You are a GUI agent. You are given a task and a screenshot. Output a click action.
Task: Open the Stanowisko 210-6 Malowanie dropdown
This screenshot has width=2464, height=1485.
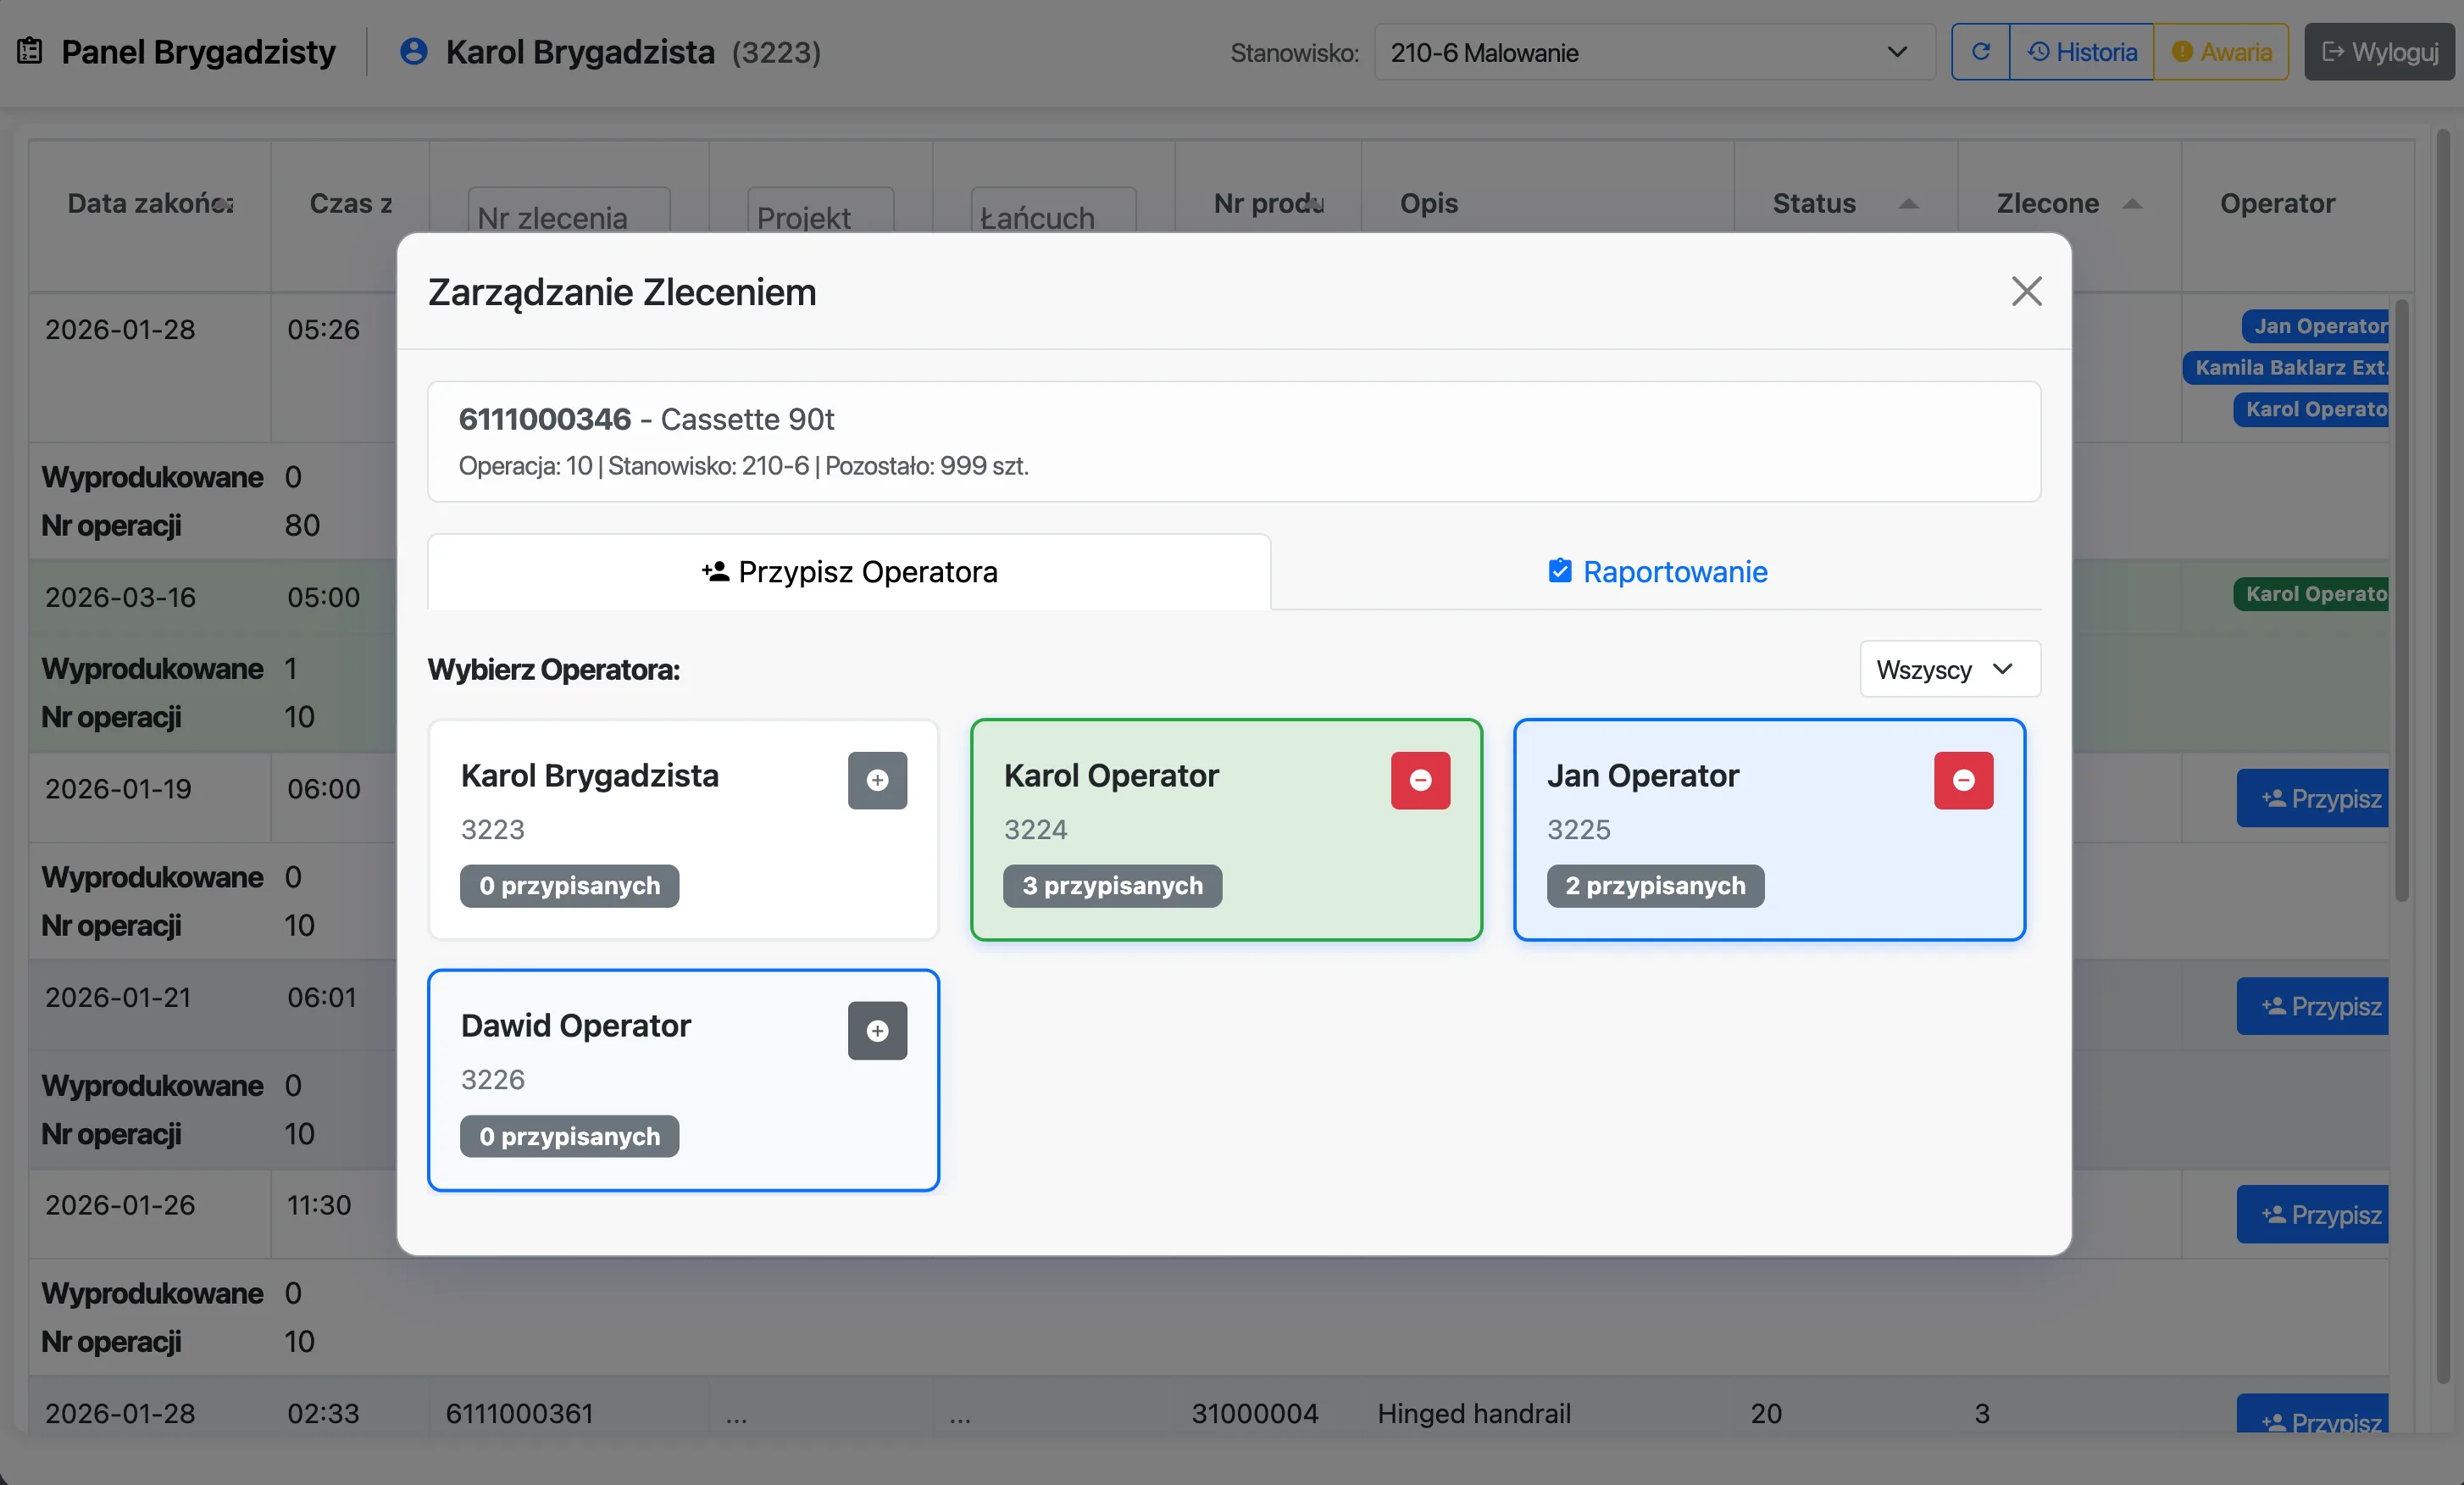point(1654,52)
